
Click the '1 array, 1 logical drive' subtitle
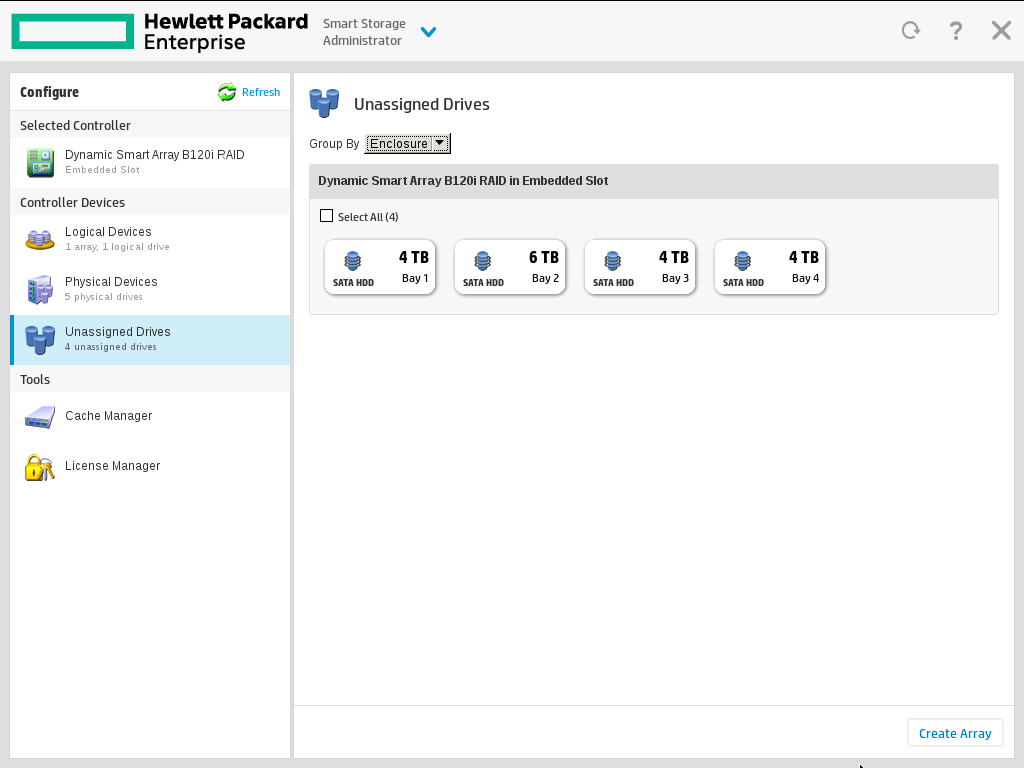117,247
